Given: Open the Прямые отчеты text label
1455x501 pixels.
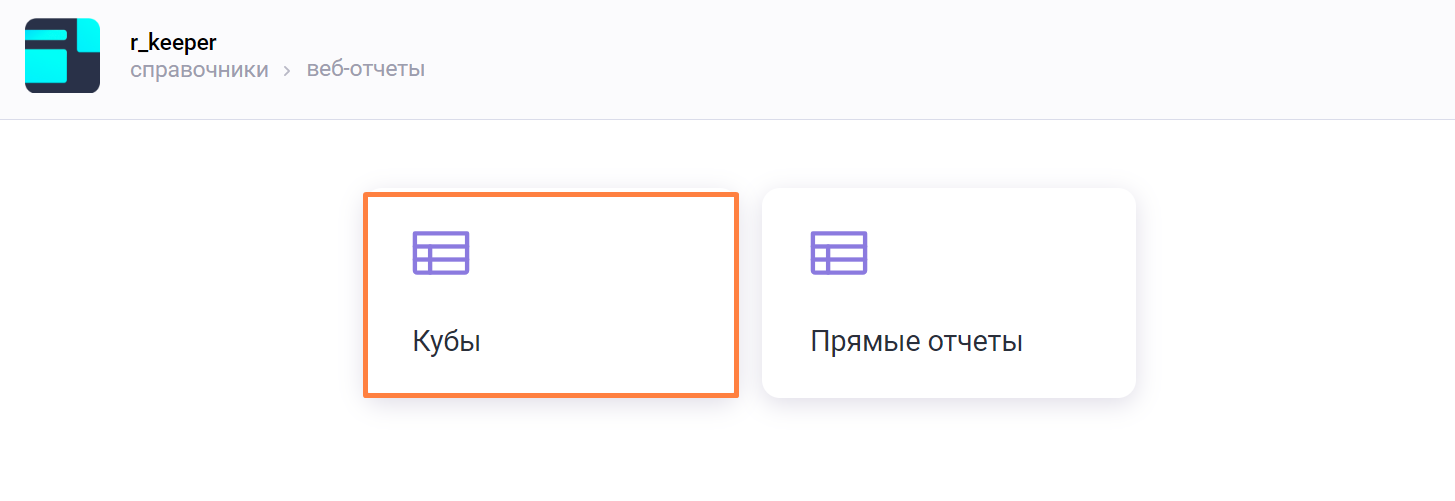Looking at the screenshot, I should pos(916,342).
